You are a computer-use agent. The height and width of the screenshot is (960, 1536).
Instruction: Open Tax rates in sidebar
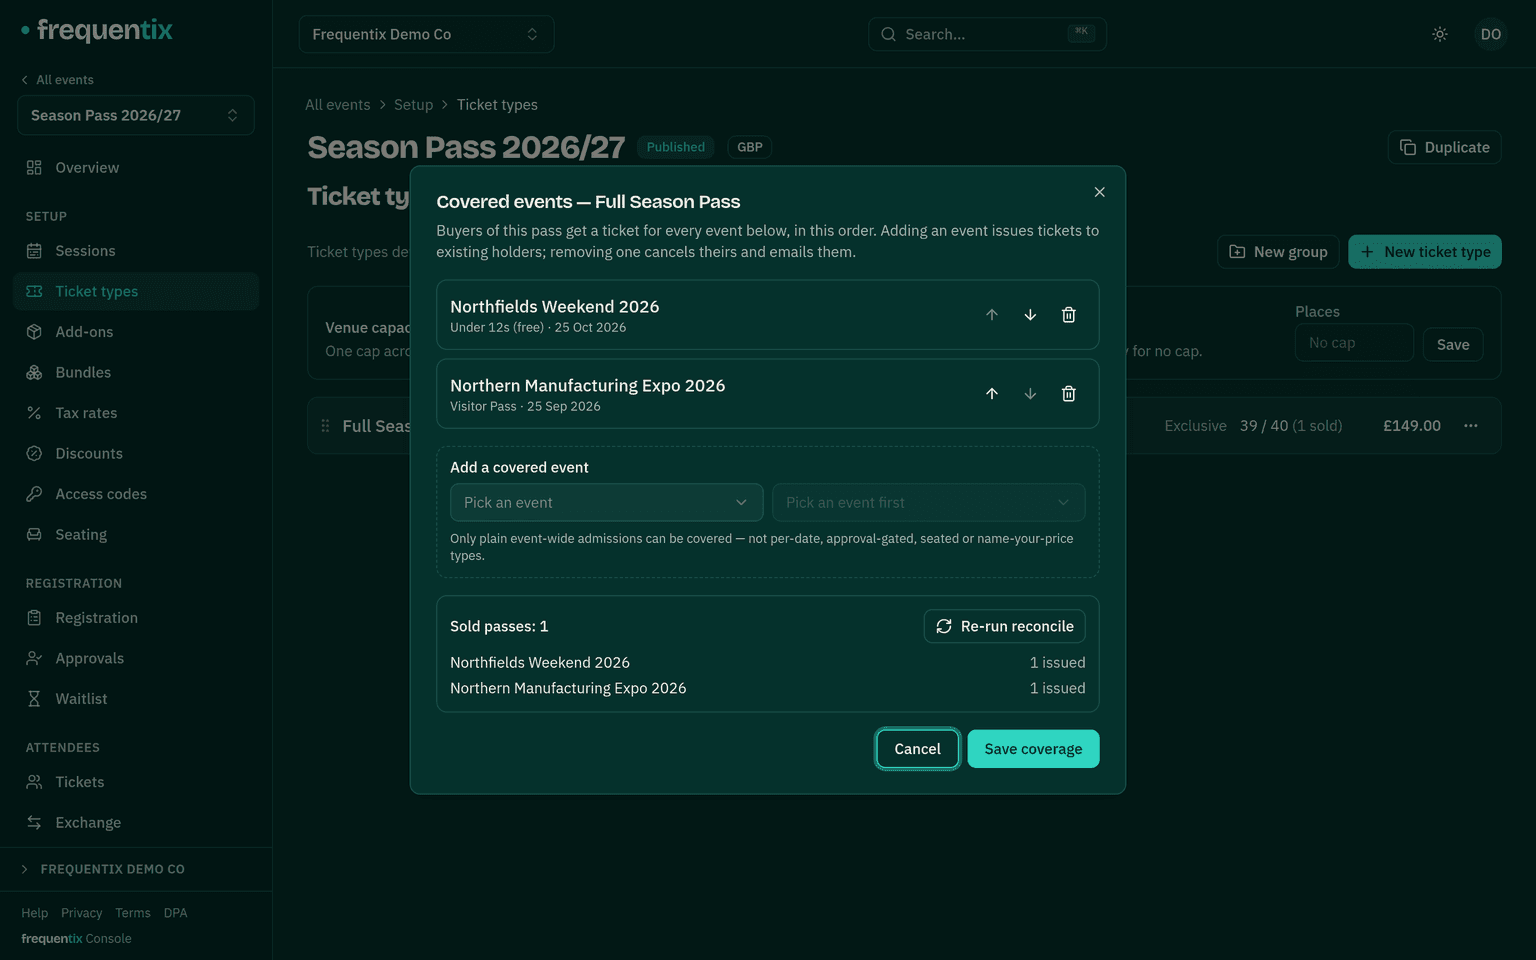coord(136,413)
